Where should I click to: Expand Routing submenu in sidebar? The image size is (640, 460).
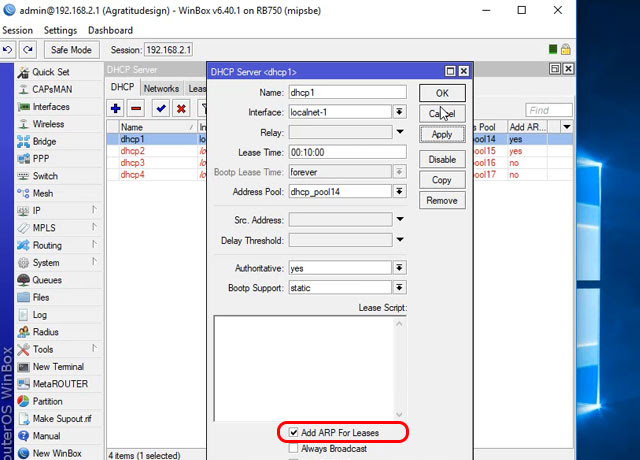click(94, 244)
